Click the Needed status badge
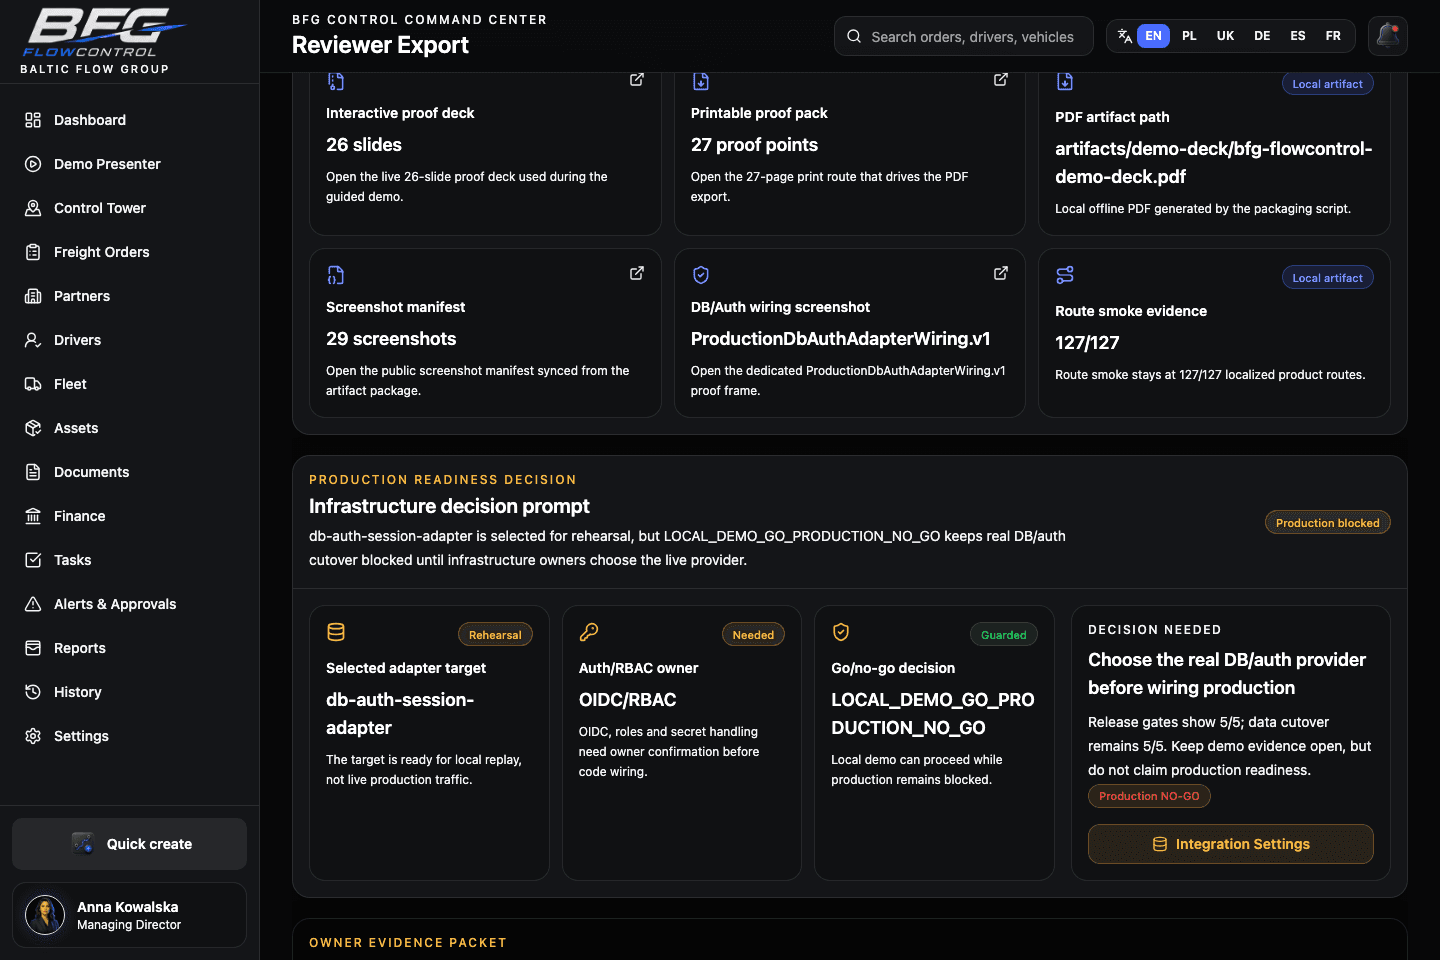1440x960 pixels. coord(753,635)
